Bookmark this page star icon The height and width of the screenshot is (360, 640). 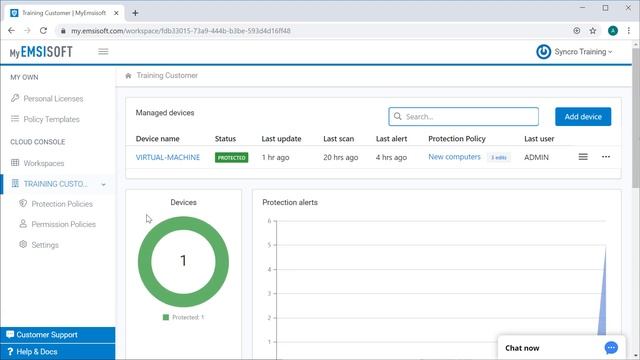click(x=593, y=31)
